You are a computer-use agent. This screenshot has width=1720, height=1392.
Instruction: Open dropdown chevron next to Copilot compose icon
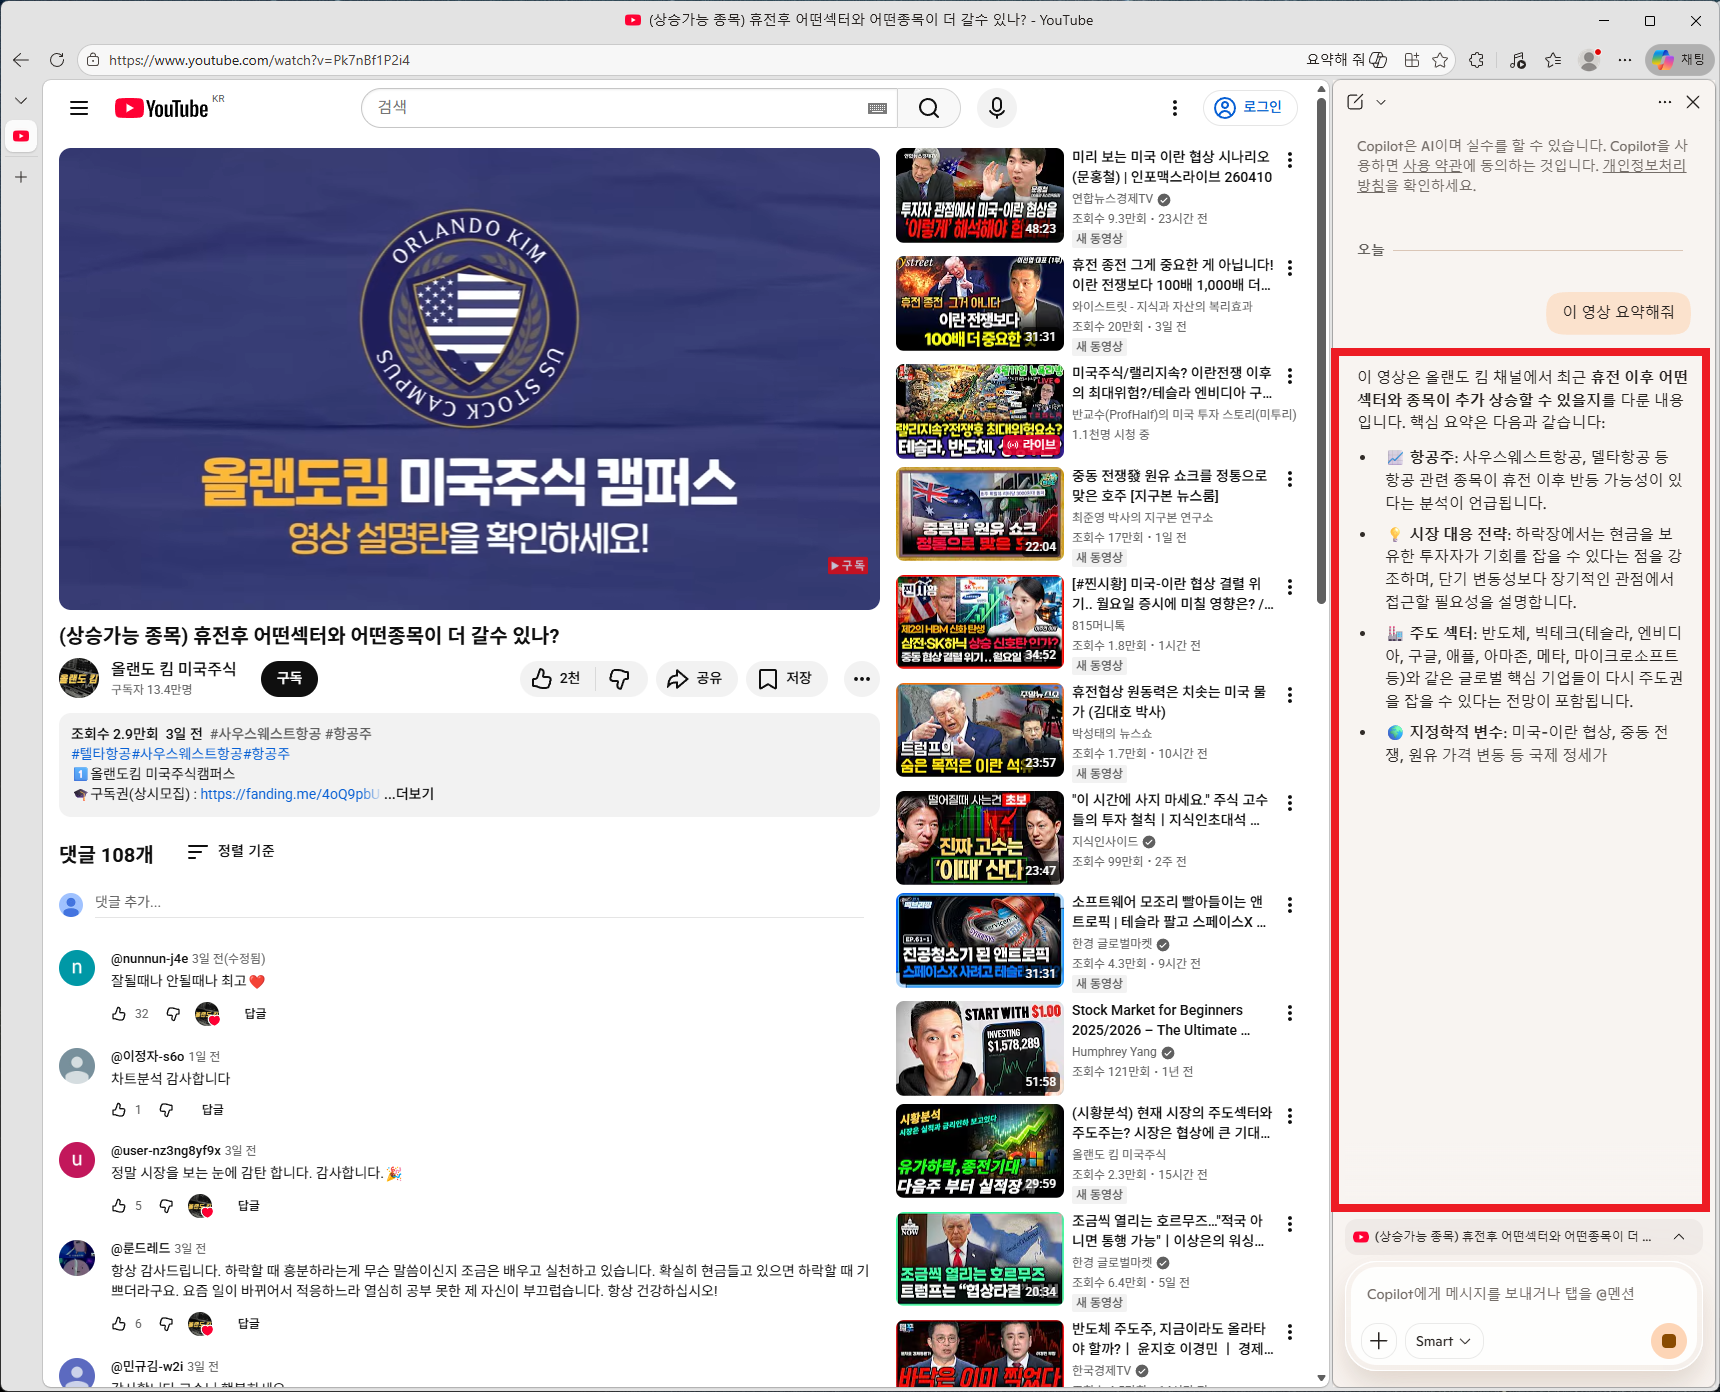(1381, 102)
